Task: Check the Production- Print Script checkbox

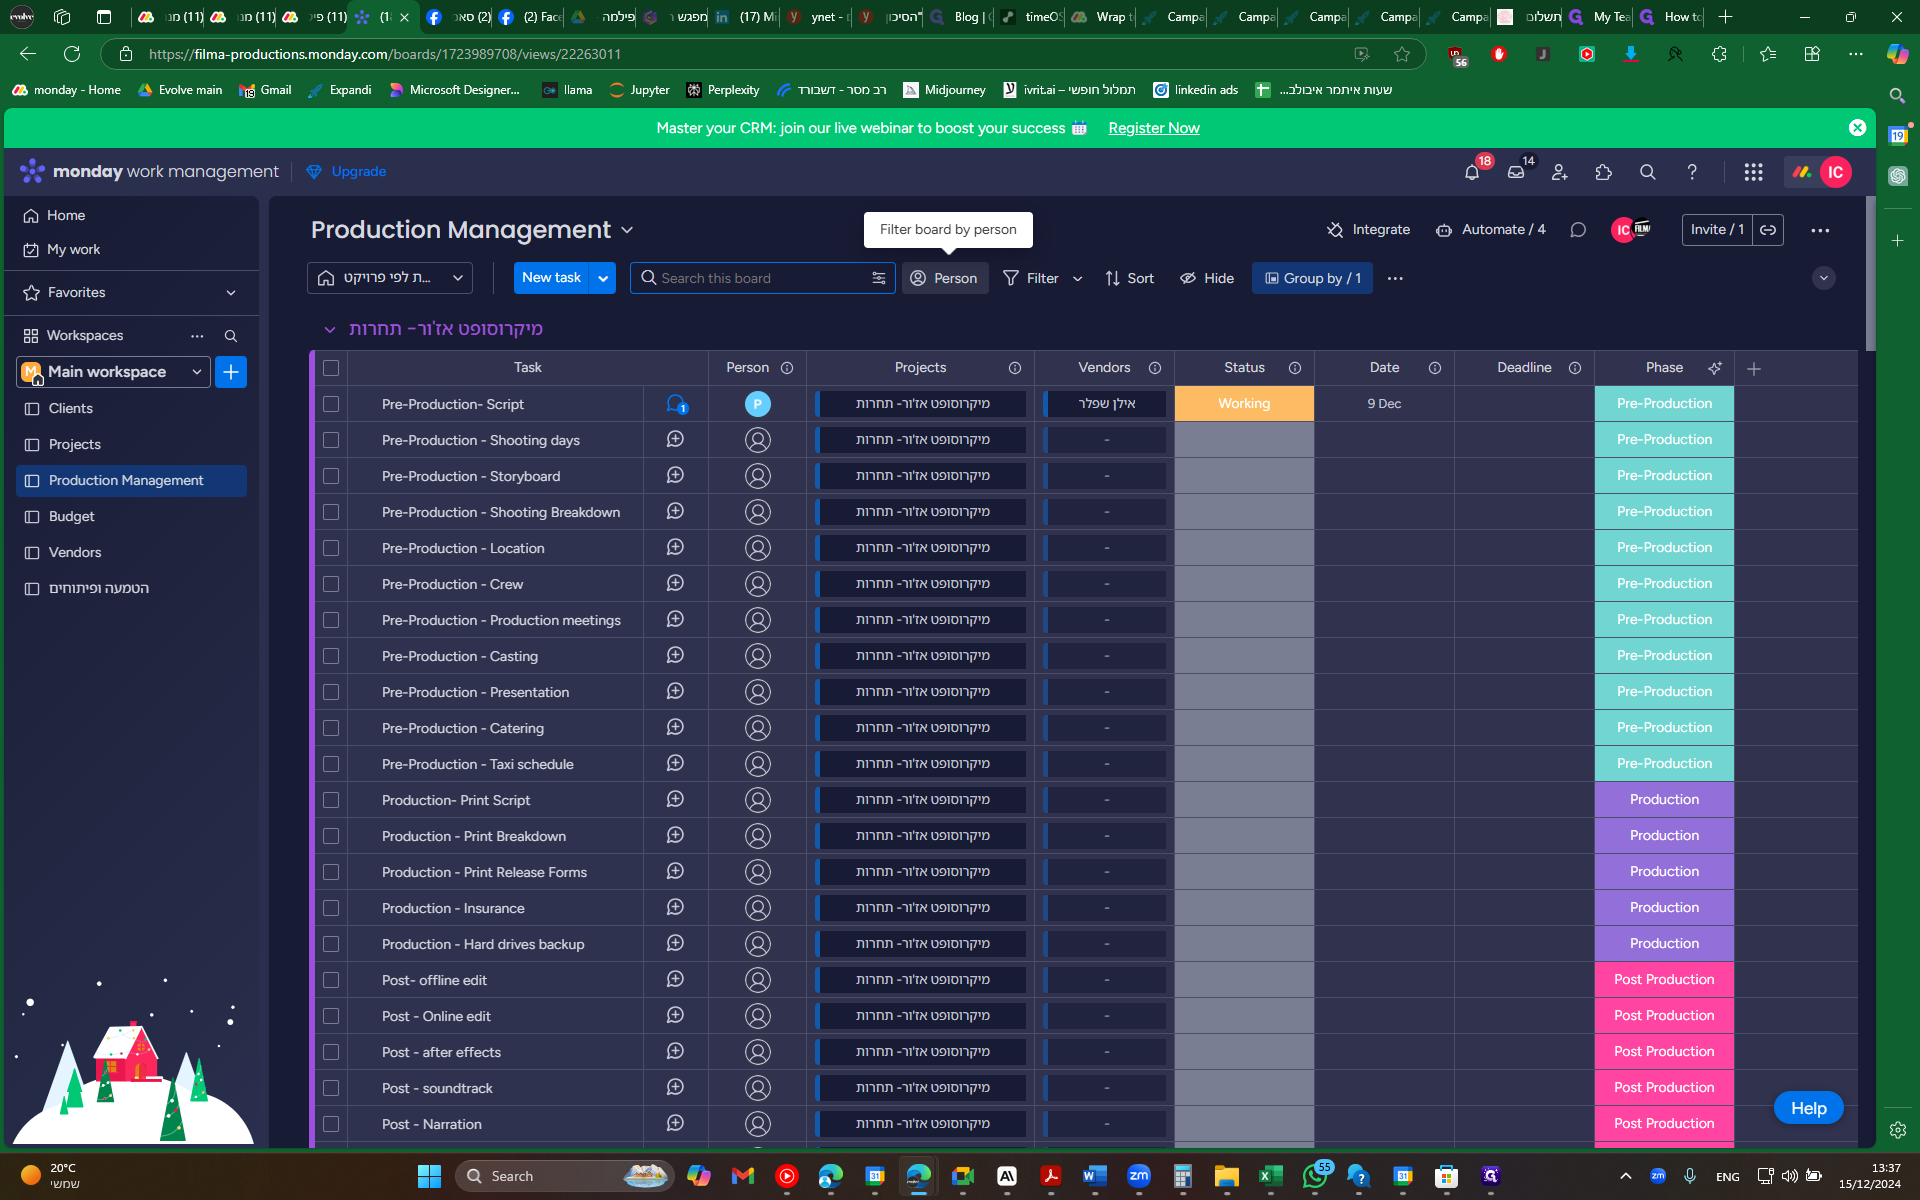Action: pyautogui.click(x=331, y=800)
